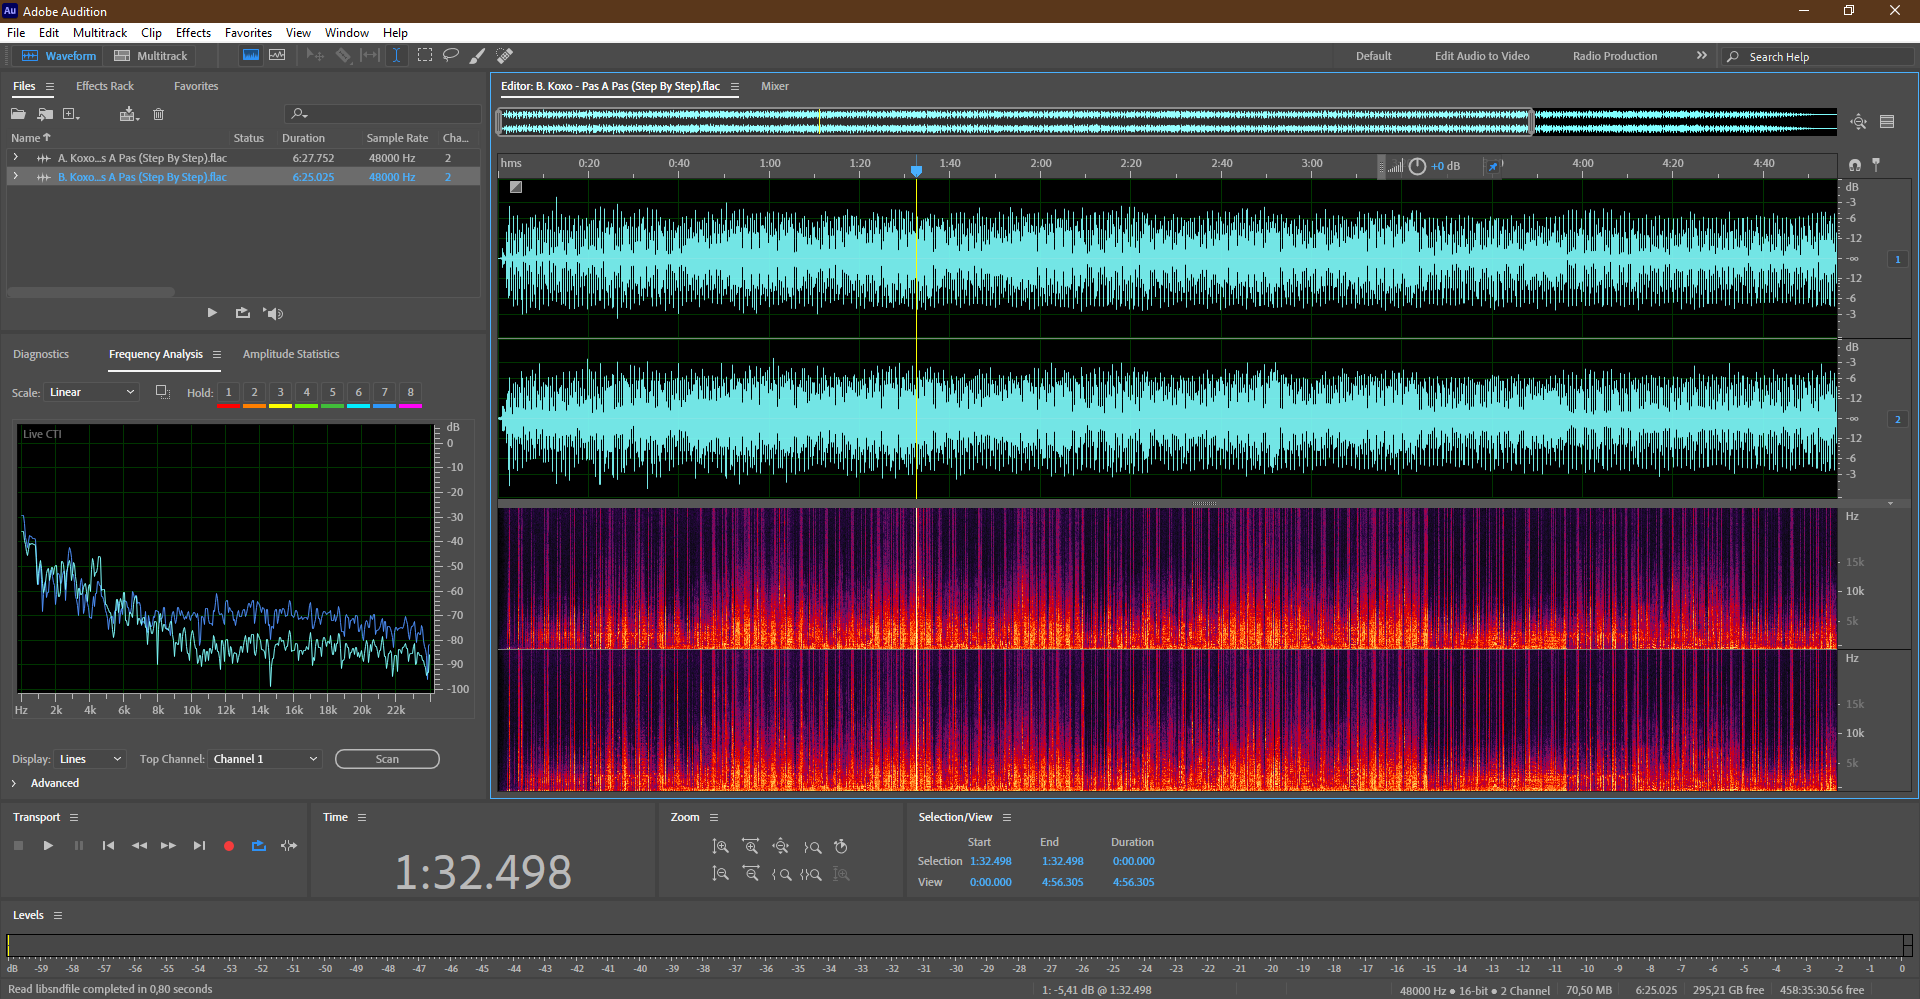Select the Paintbrush Selection tool
Screen dimensions: 1920x999
click(x=478, y=56)
